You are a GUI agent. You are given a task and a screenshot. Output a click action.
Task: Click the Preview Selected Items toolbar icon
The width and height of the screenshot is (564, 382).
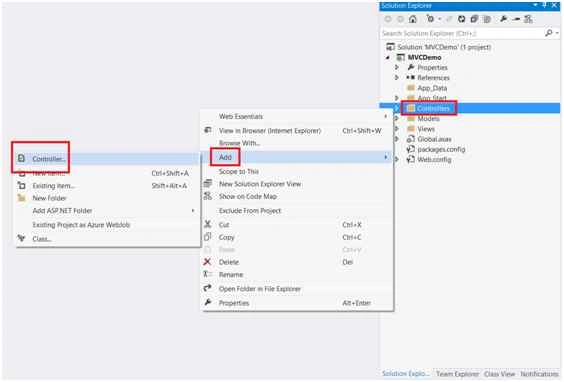[x=516, y=19]
